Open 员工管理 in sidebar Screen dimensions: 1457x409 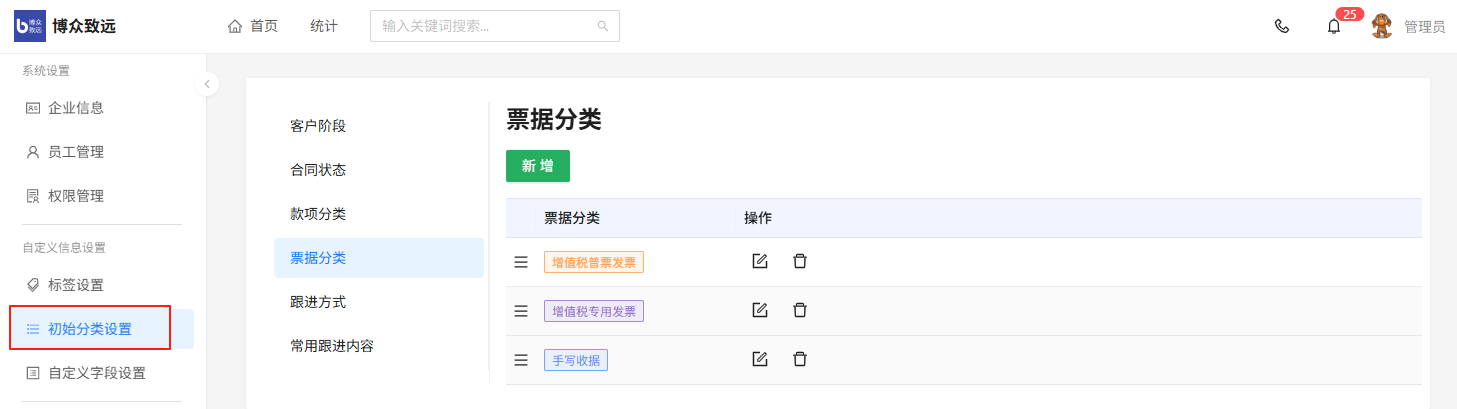pos(76,152)
